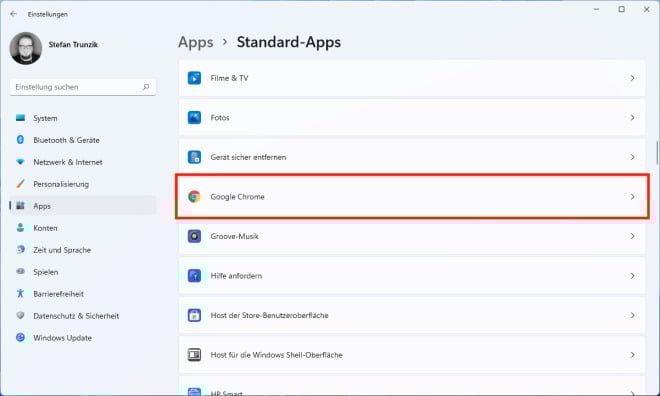This screenshot has width=660, height=396.
Task: Click the Apps icon in sidebar
Action: tap(20, 205)
